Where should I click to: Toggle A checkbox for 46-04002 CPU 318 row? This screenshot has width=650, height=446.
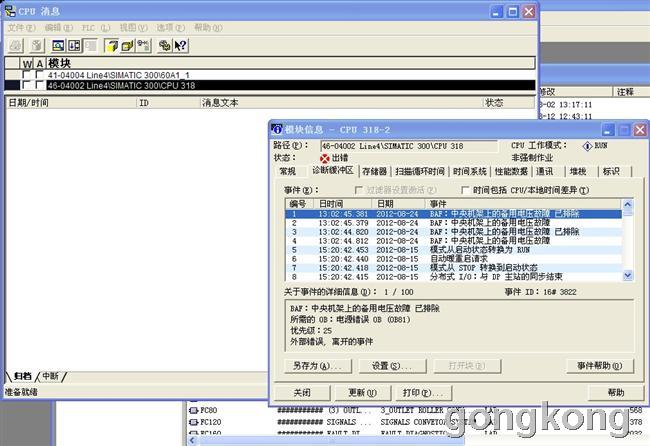pyautogui.click(x=39, y=85)
